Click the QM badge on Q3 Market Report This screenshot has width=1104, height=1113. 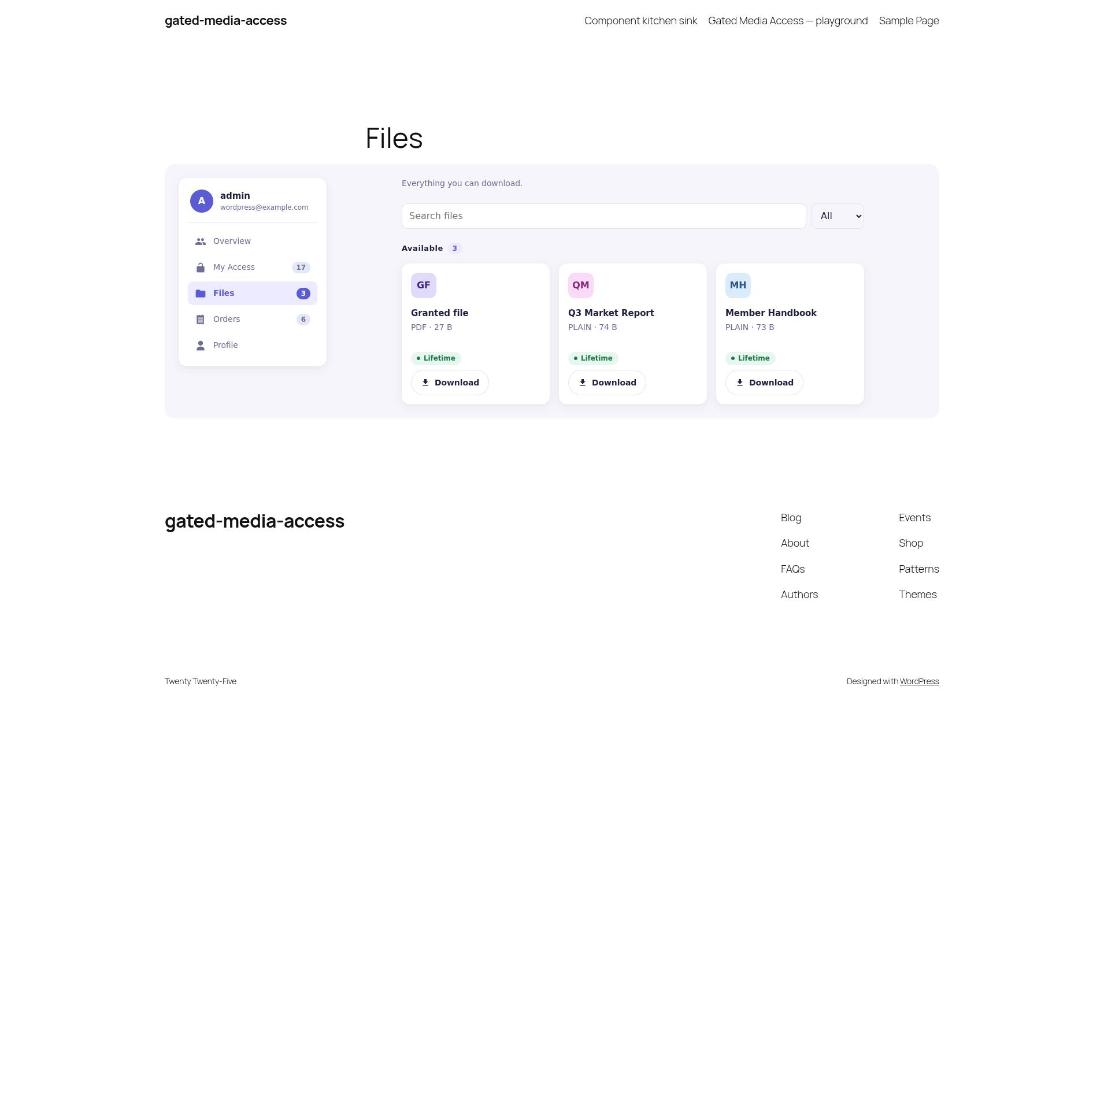coord(581,285)
